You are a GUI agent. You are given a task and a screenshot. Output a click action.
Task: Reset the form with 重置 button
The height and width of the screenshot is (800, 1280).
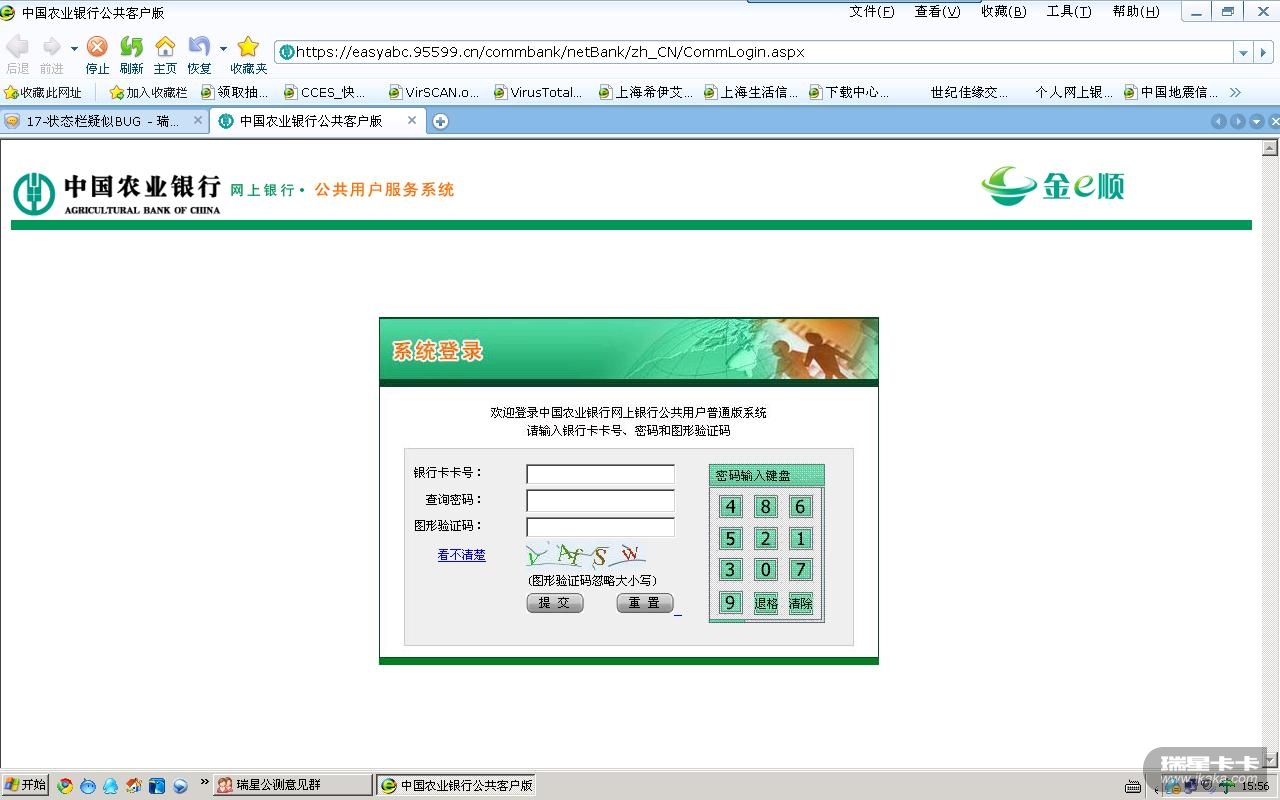point(644,603)
